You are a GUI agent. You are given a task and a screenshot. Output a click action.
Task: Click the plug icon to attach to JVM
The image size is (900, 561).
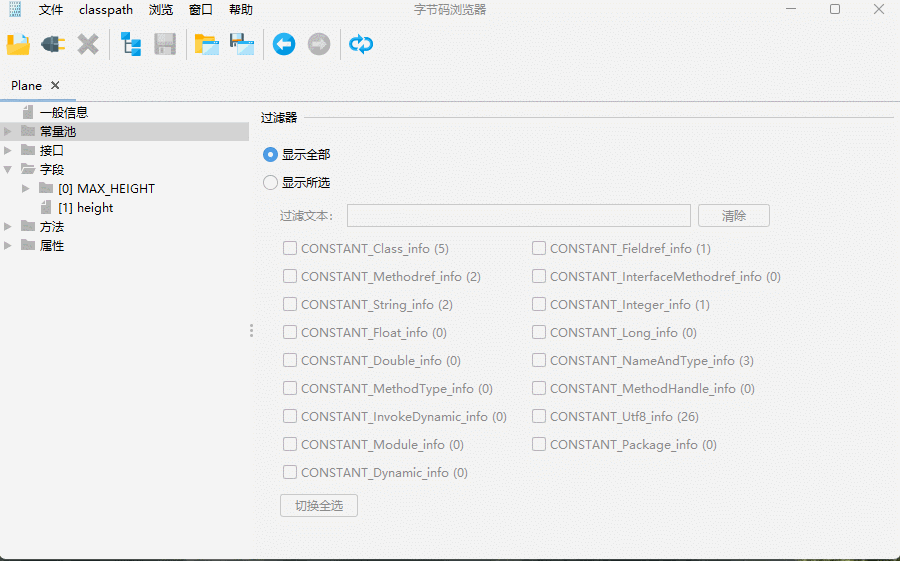coord(53,44)
